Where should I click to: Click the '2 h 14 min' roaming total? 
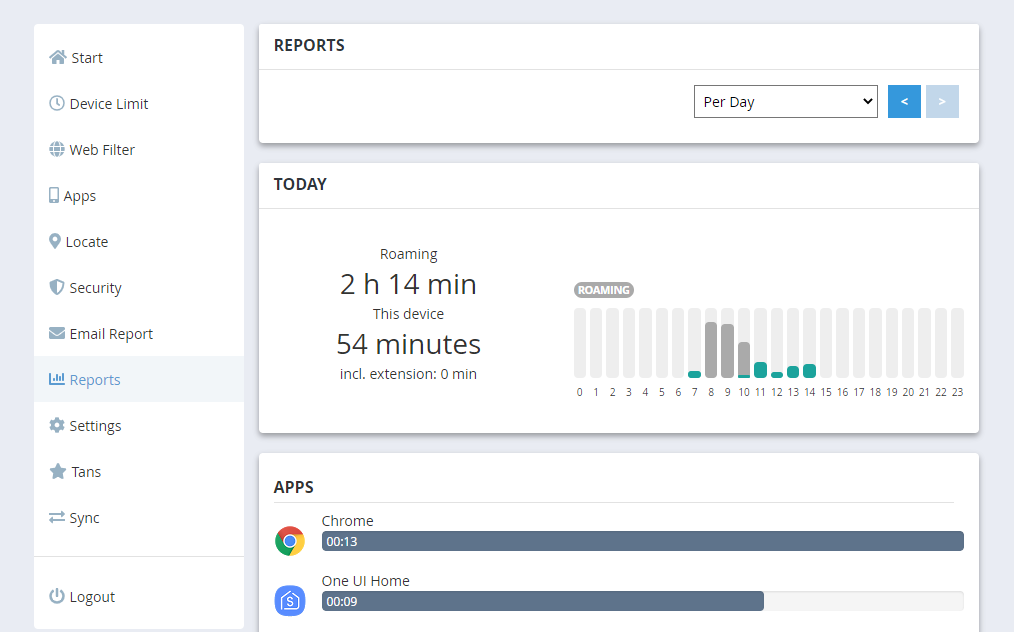pos(408,284)
